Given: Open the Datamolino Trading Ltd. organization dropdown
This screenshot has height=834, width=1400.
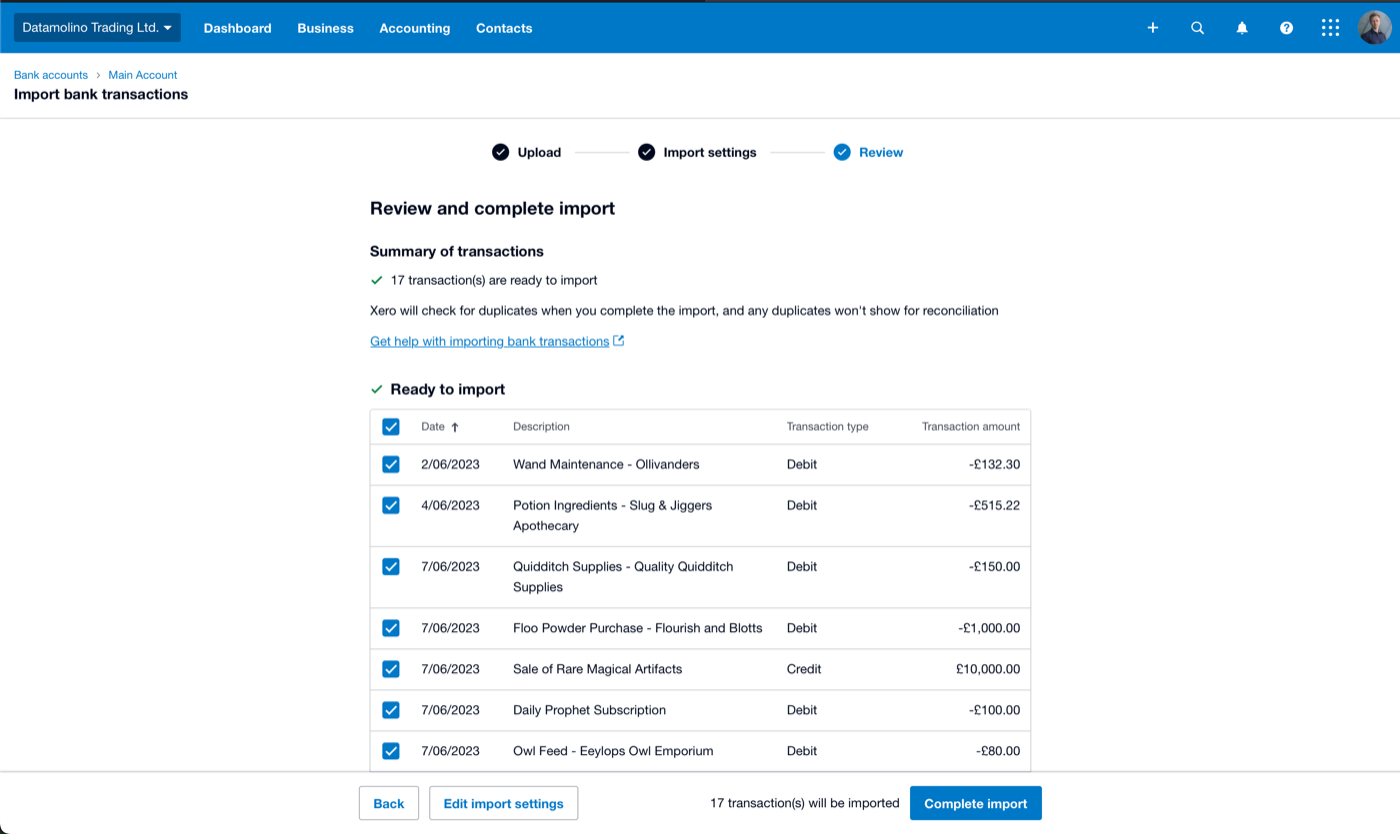Looking at the screenshot, I should click(x=95, y=28).
